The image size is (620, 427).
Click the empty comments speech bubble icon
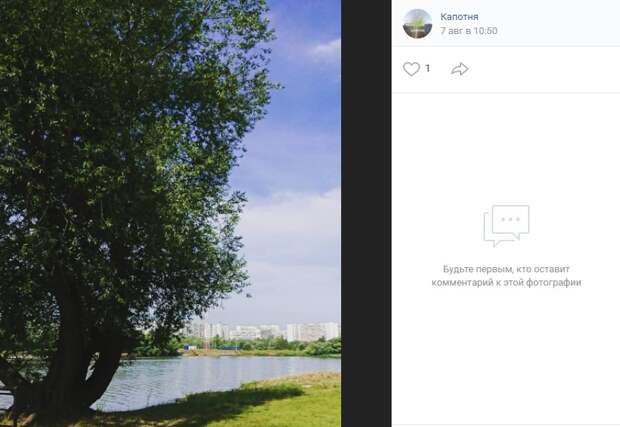pos(506,226)
